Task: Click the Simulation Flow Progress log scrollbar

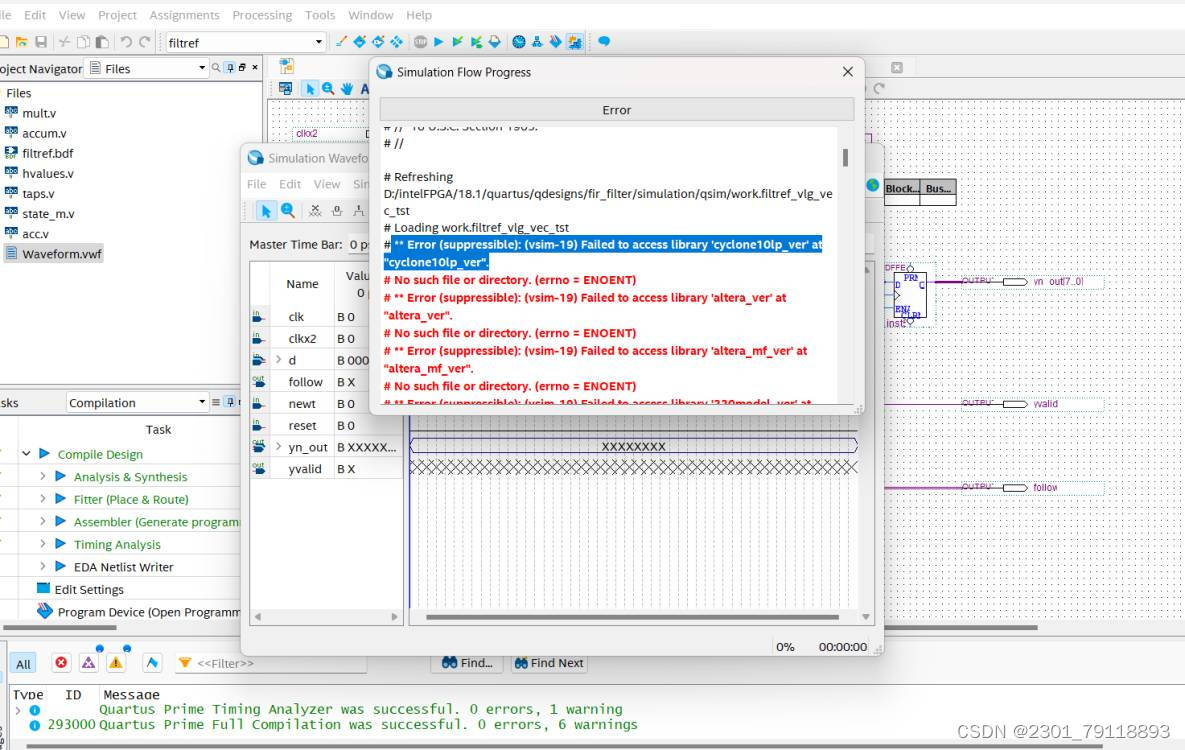Action: tap(846, 158)
